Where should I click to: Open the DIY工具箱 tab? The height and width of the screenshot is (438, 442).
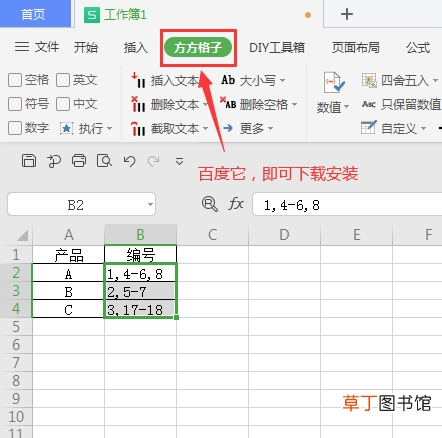(277, 48)
